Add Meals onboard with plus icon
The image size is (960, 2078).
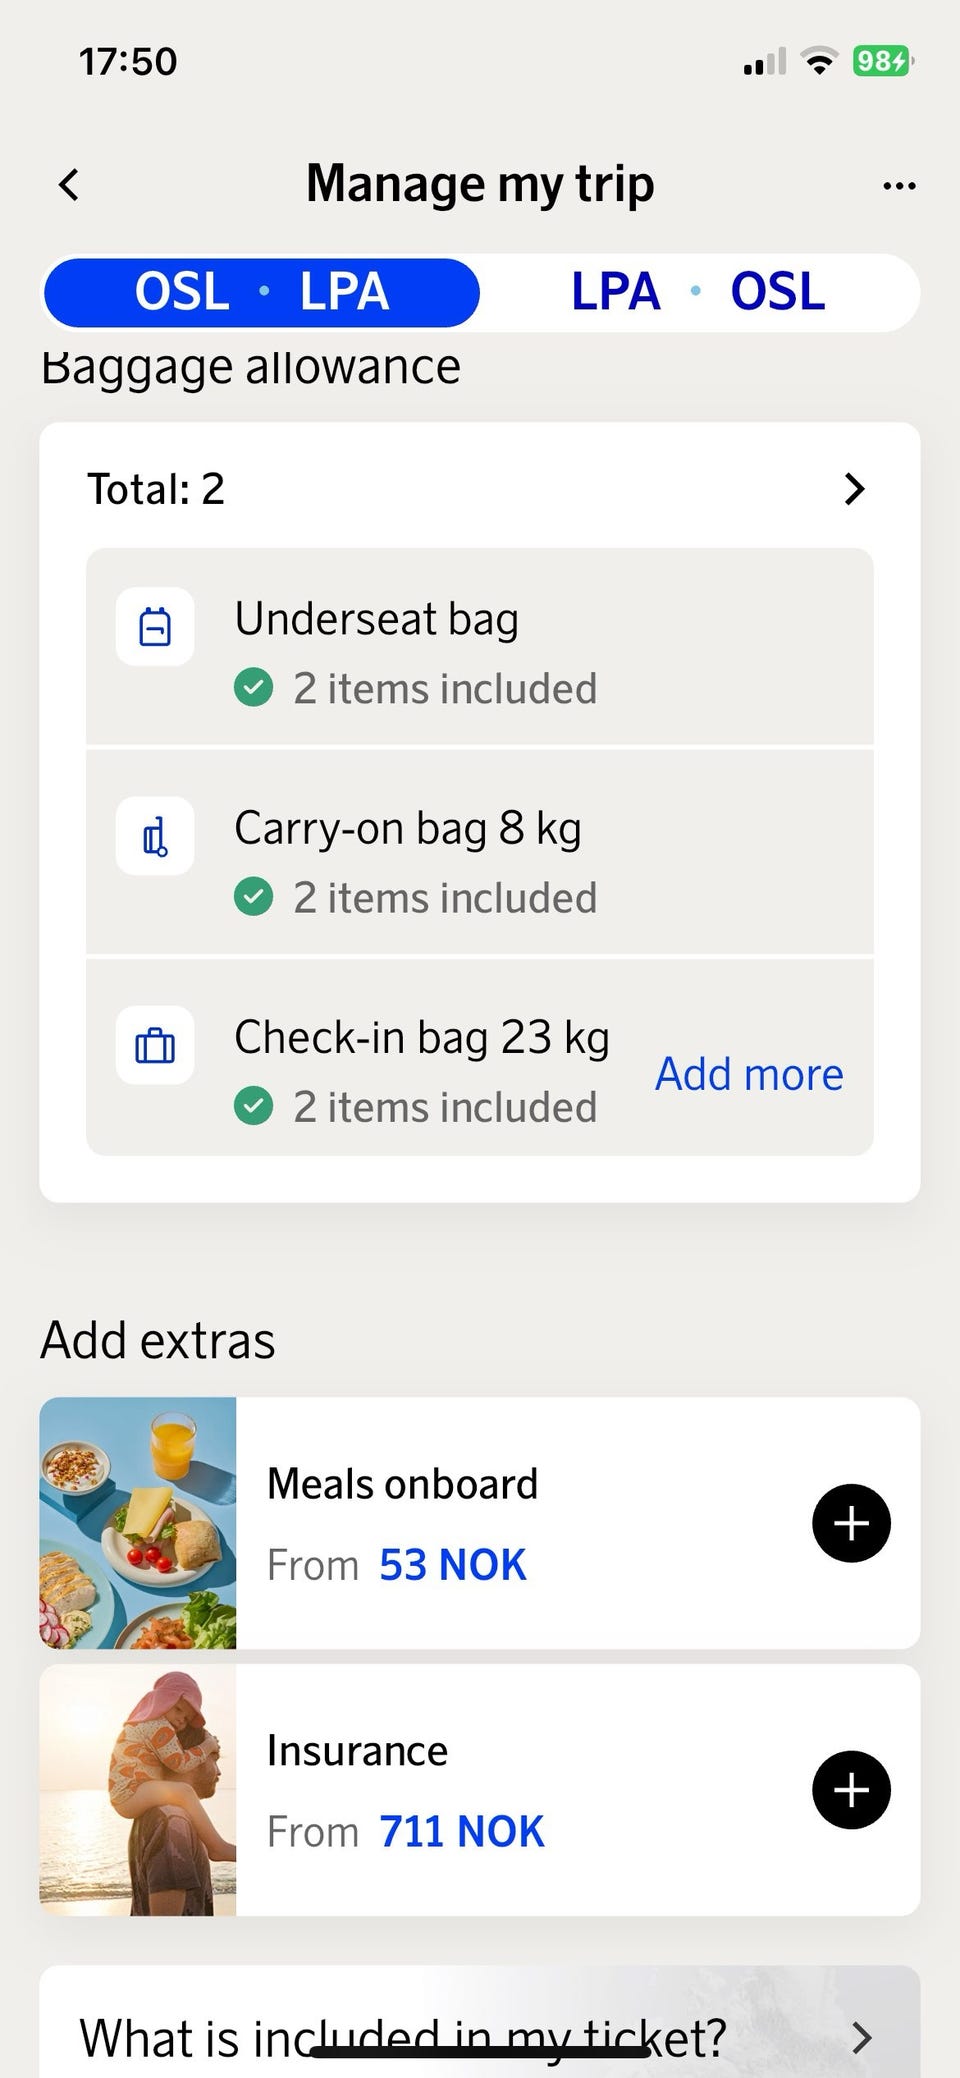point(851,1523)
